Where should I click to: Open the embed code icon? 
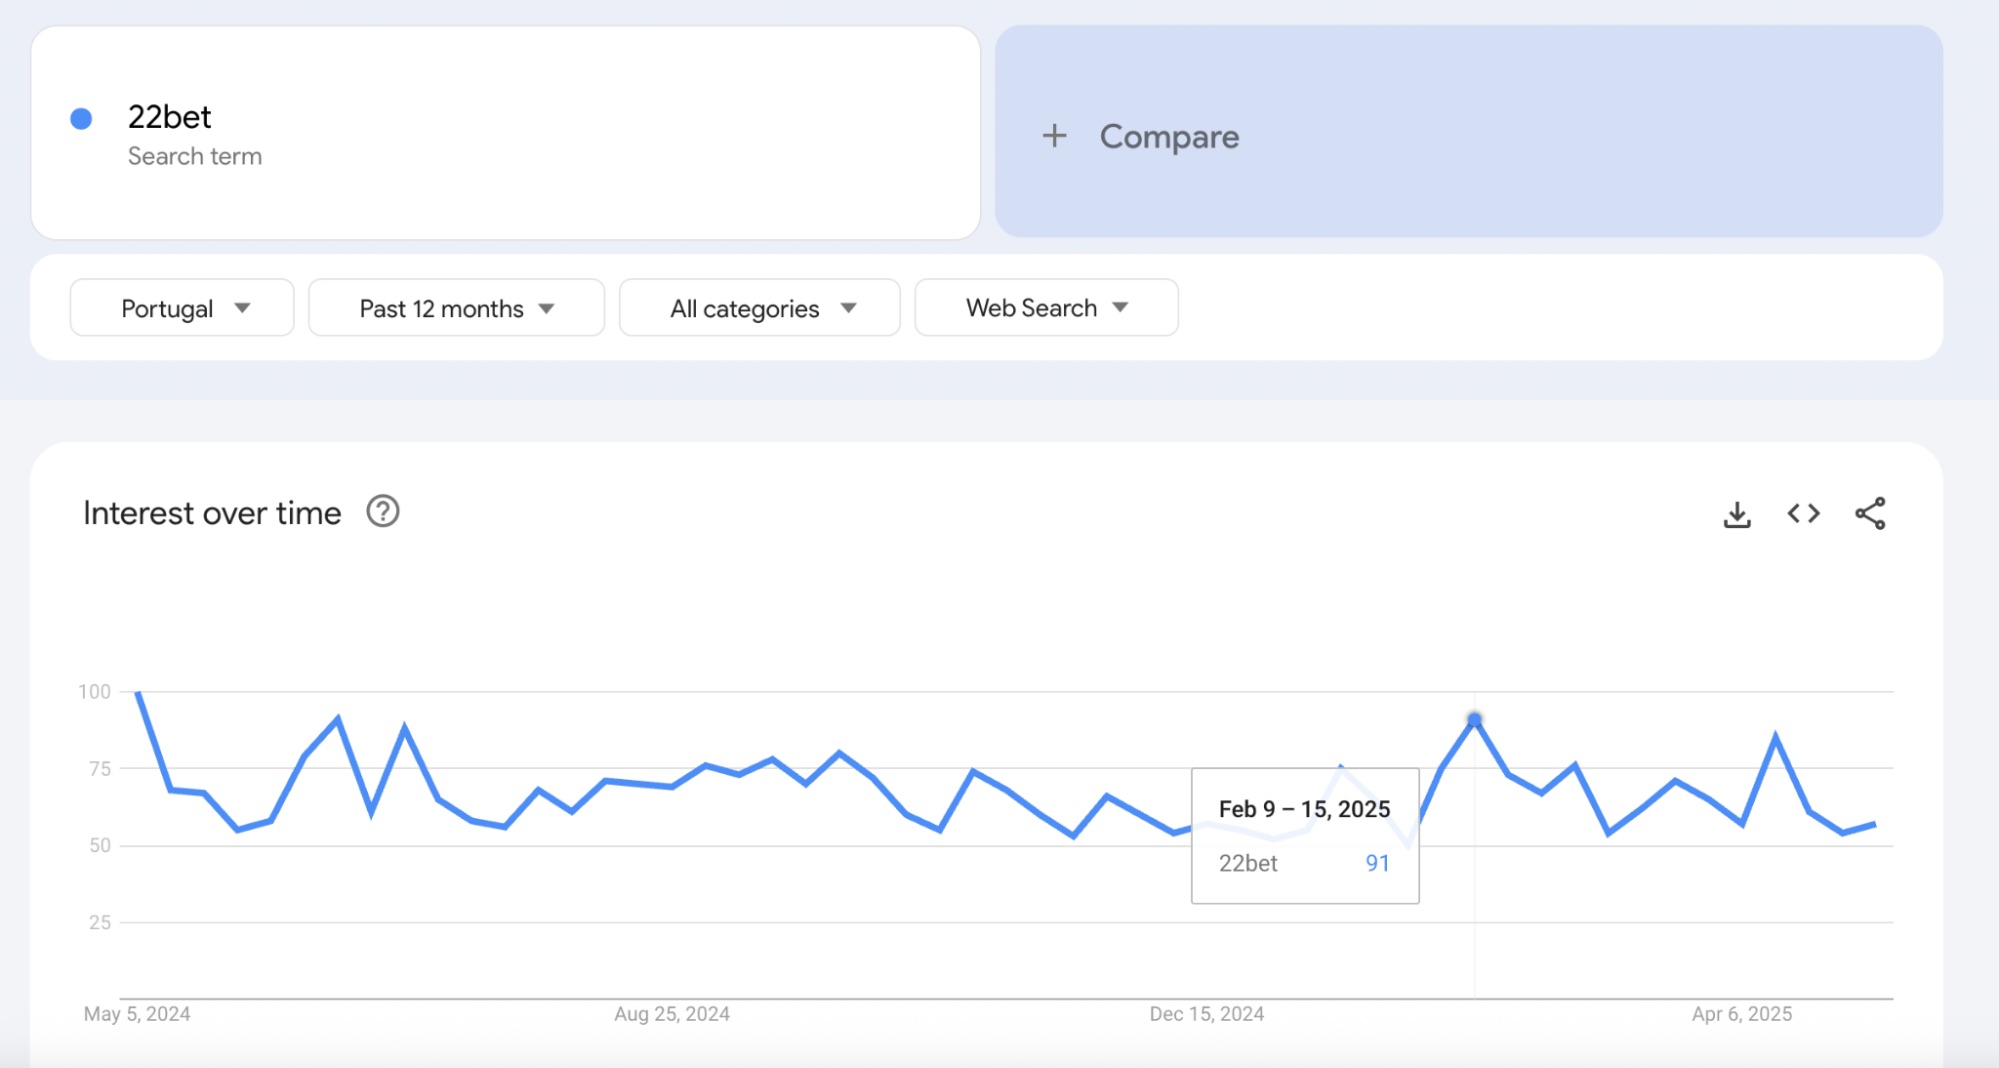coord(1804,513)
